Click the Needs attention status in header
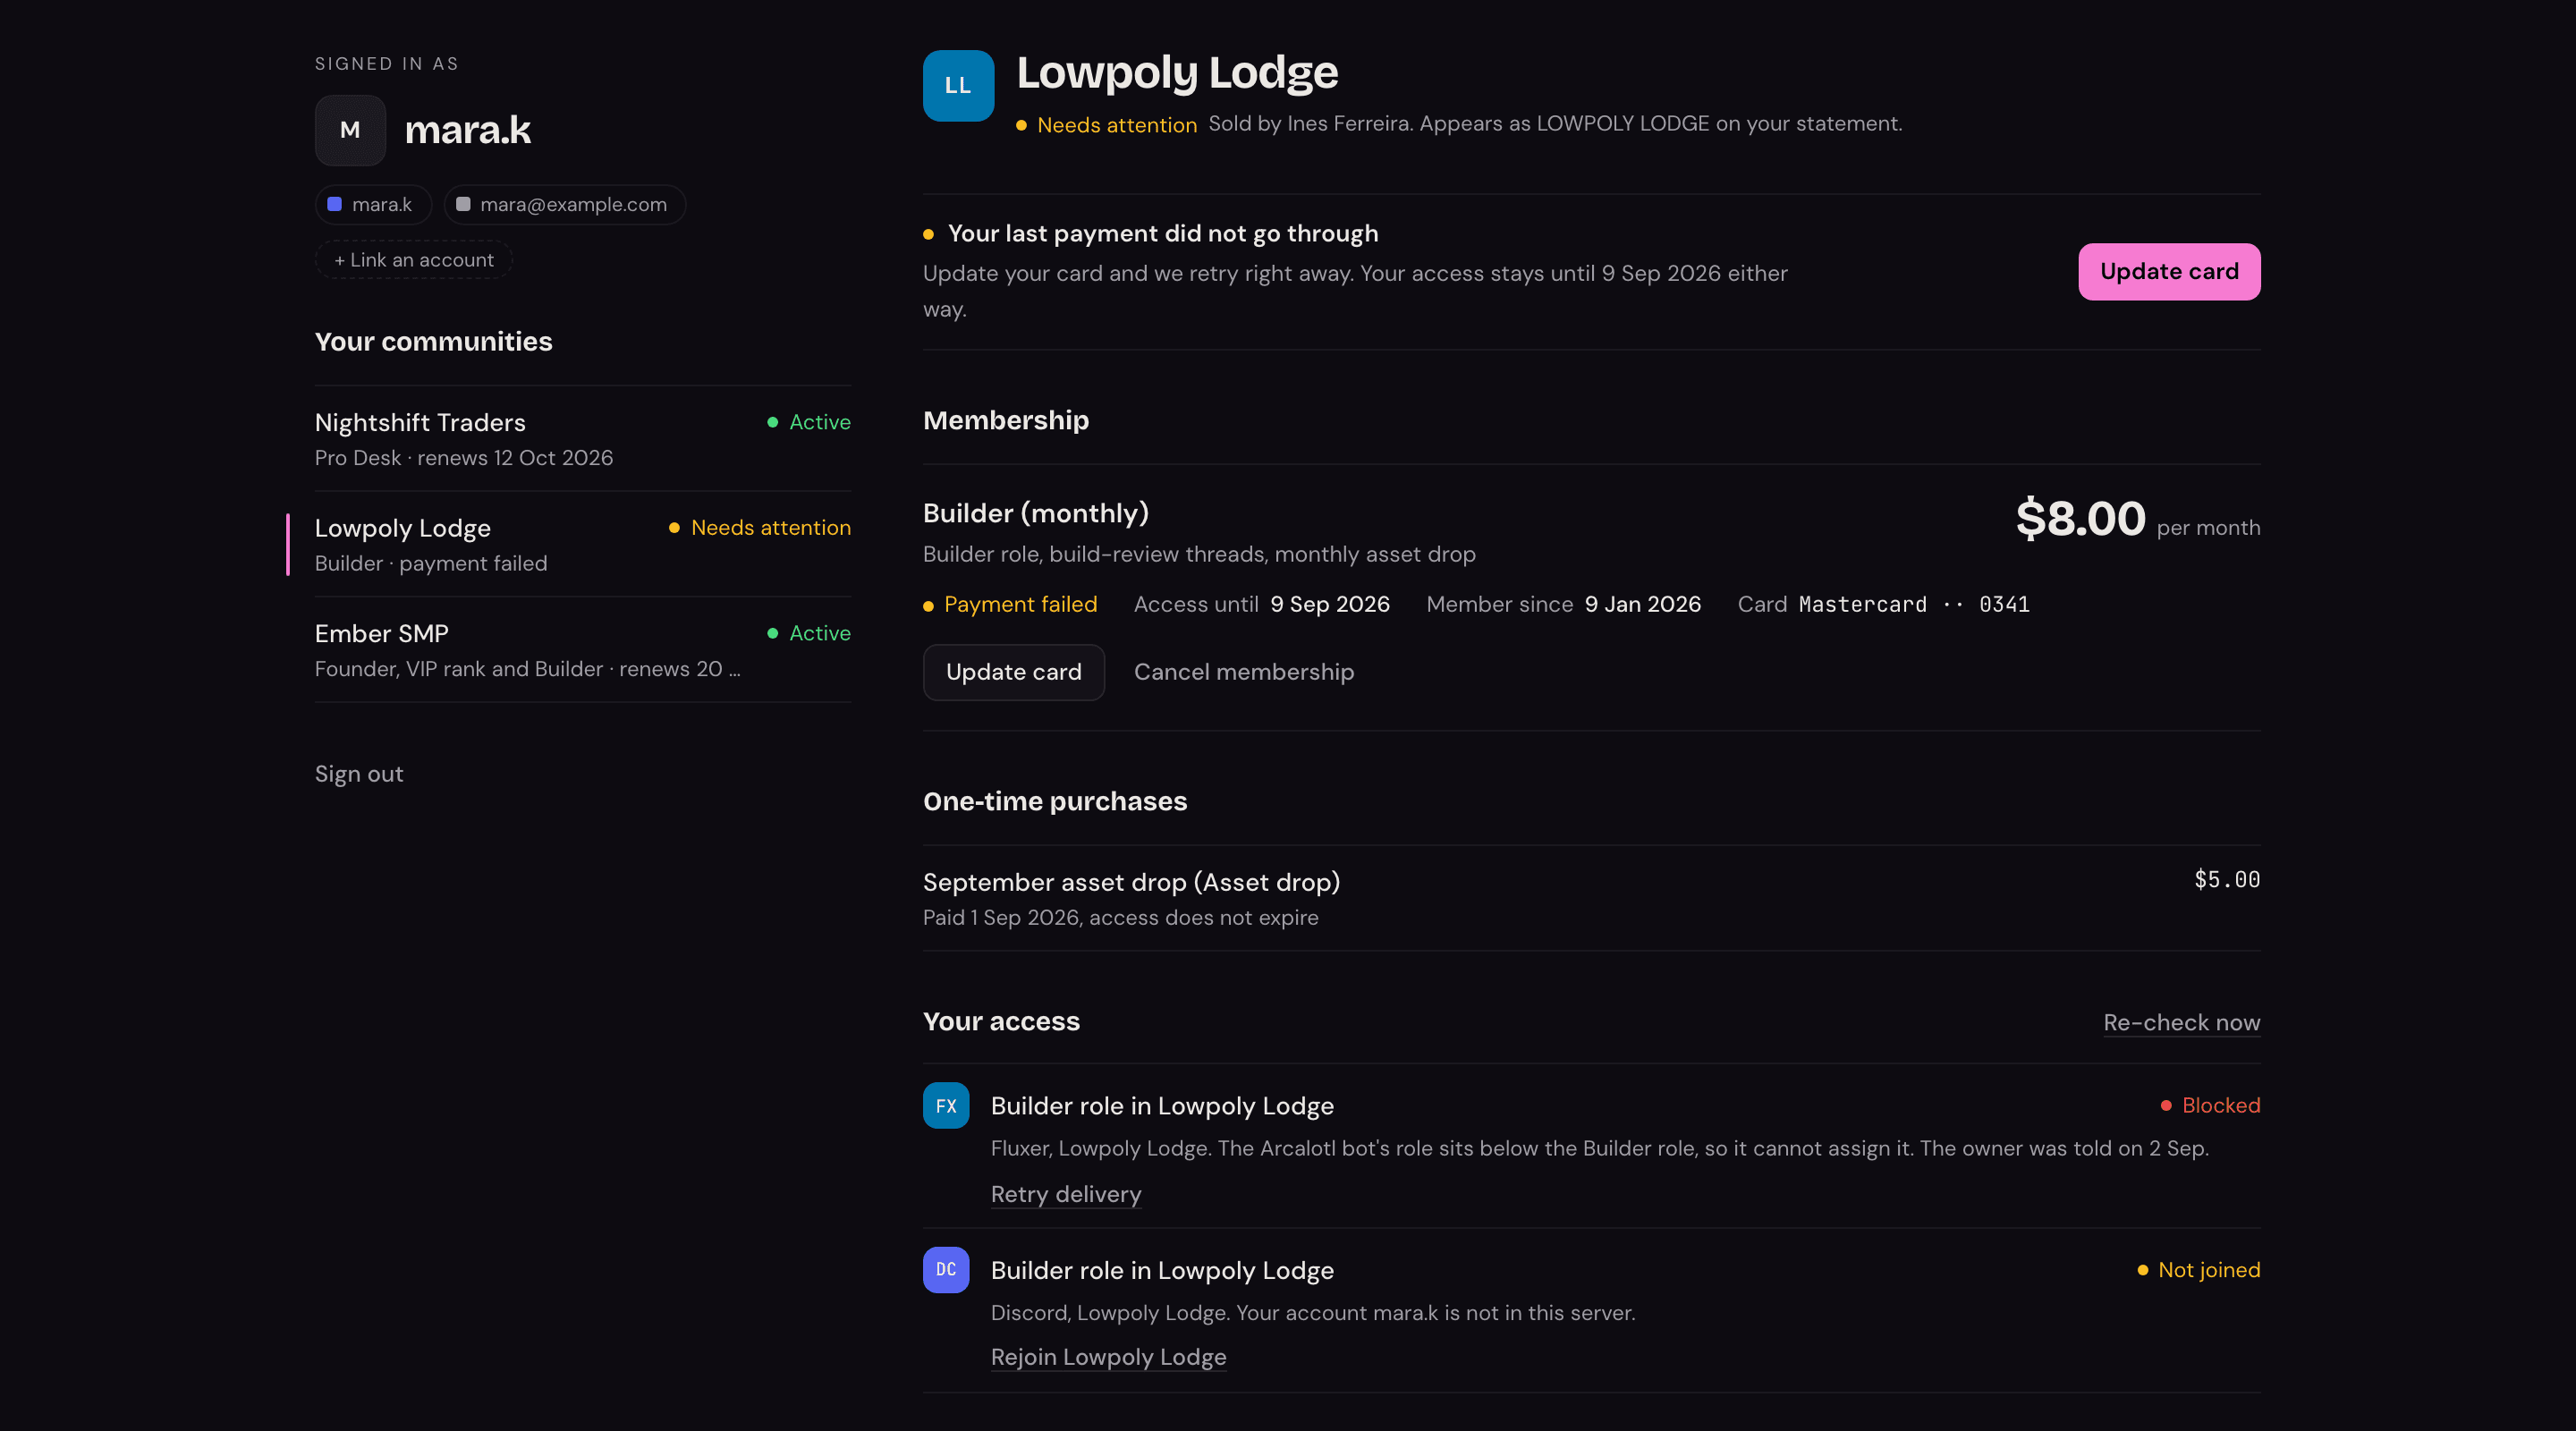Image resolution: width=2576 pixels, height=1431 pixels. click(x=1107, y=125)
